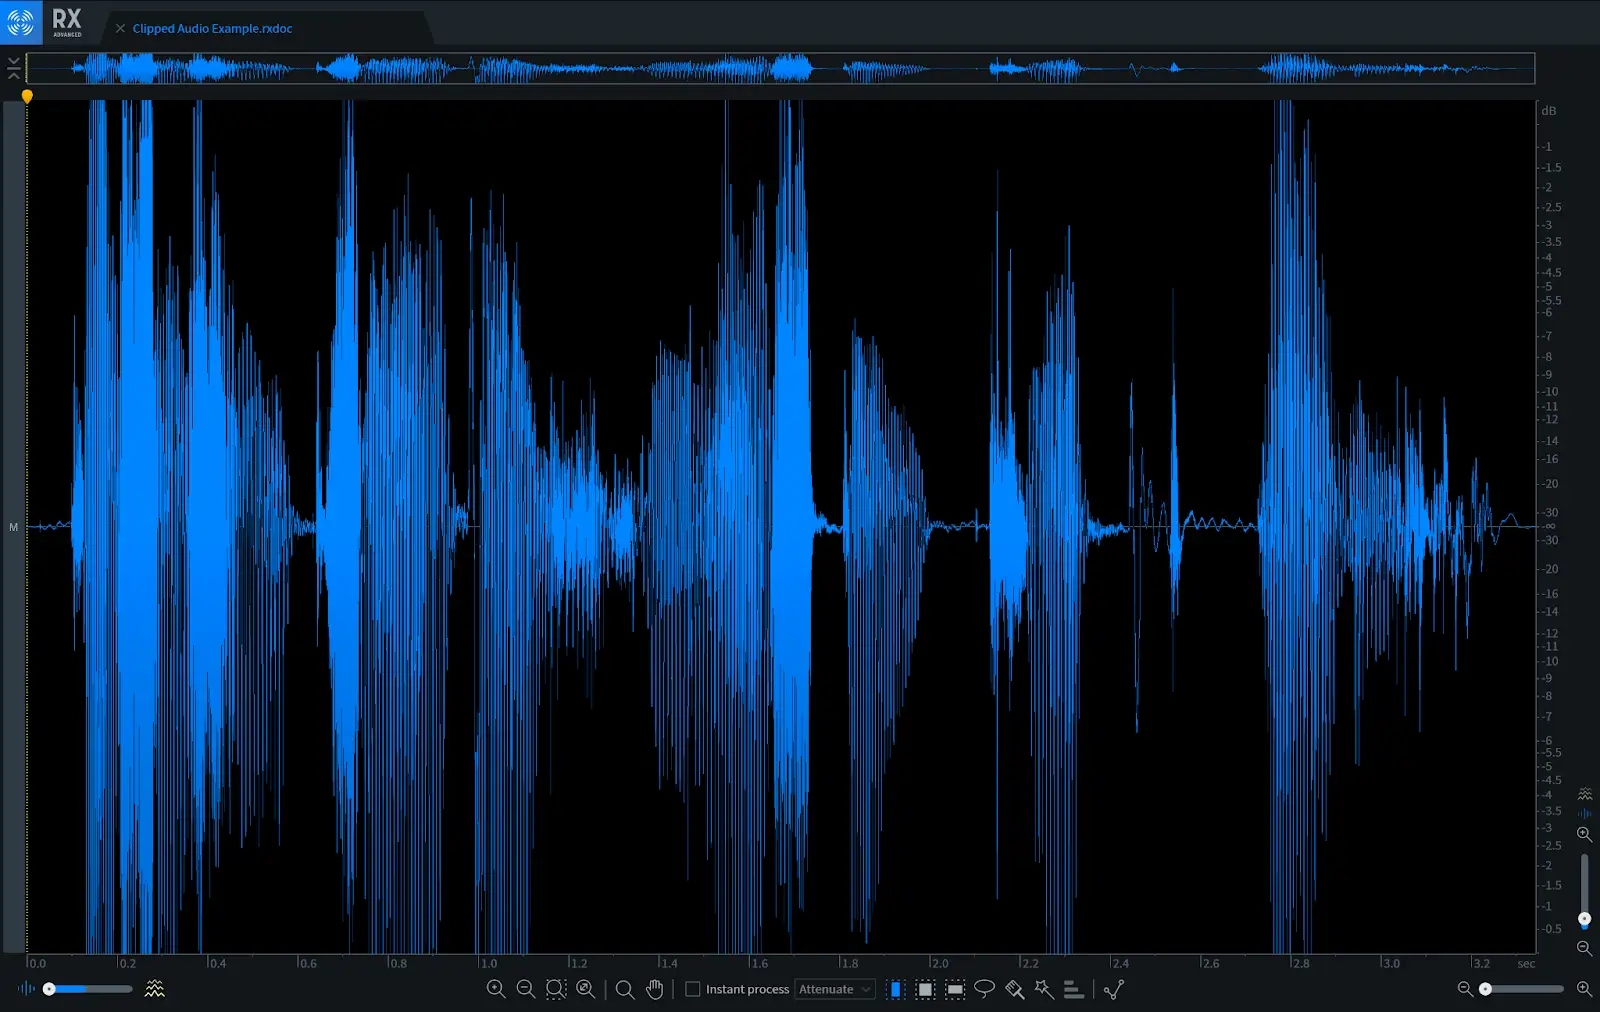Click the orange playhead anchor marker

[27, 96]
